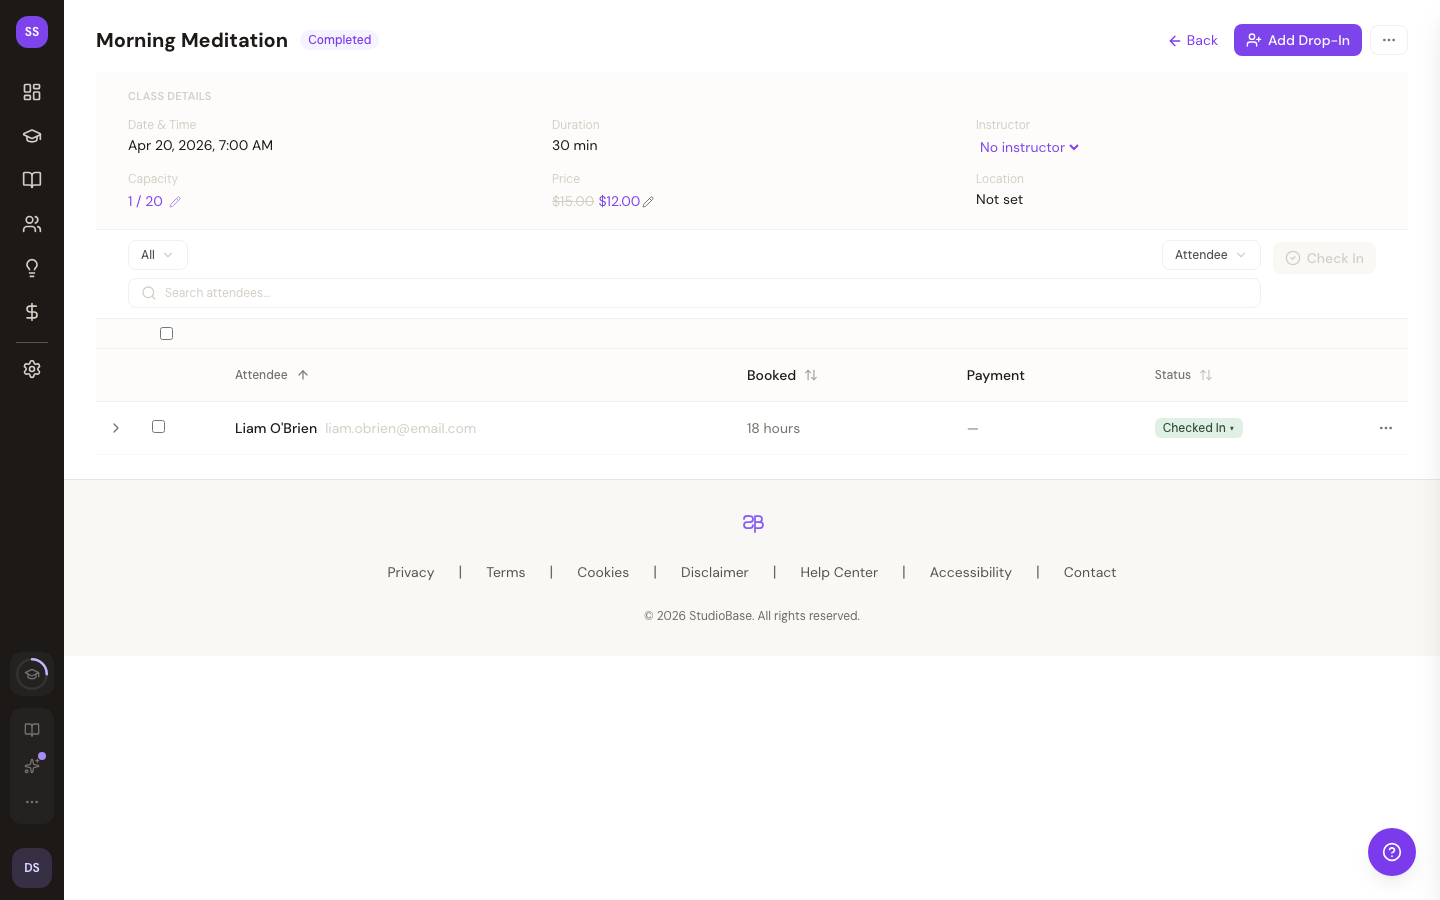The width and height of the screenshot is (1440, 900).
Task: Click the Add Drop-In button
Action: click(1297, 40)
